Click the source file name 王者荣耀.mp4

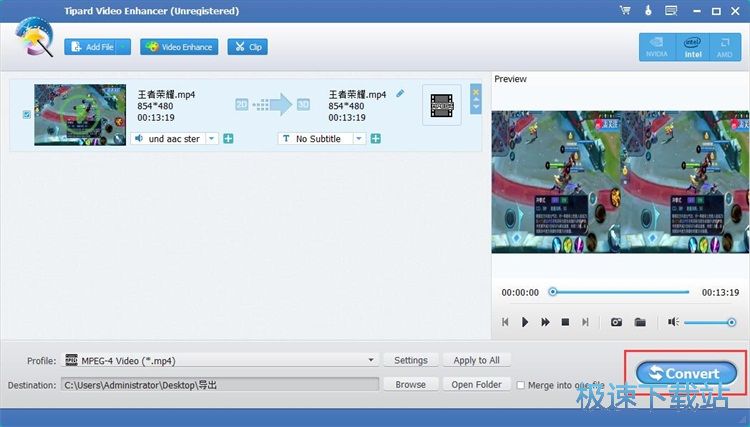tap(166, 94)
